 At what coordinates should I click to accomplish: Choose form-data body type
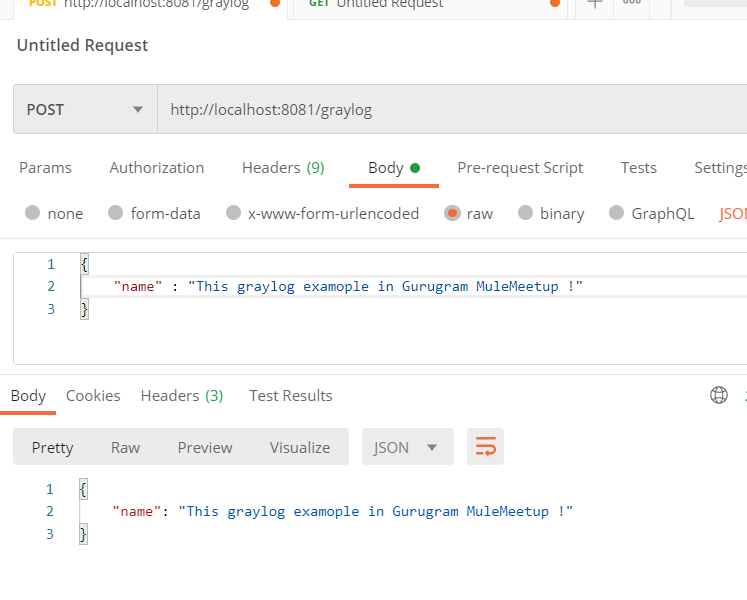[x=115, y=213]
